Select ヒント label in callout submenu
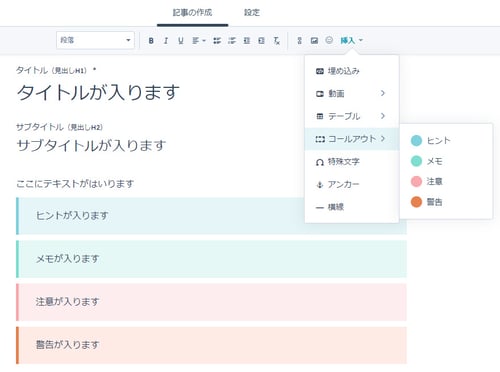Screen dimensions: 500x372 pos(438,141)
